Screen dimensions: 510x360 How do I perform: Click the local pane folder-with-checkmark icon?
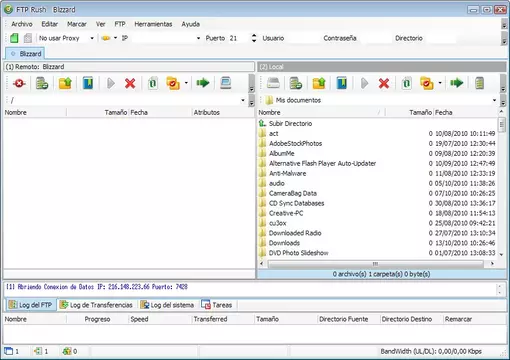427,83
